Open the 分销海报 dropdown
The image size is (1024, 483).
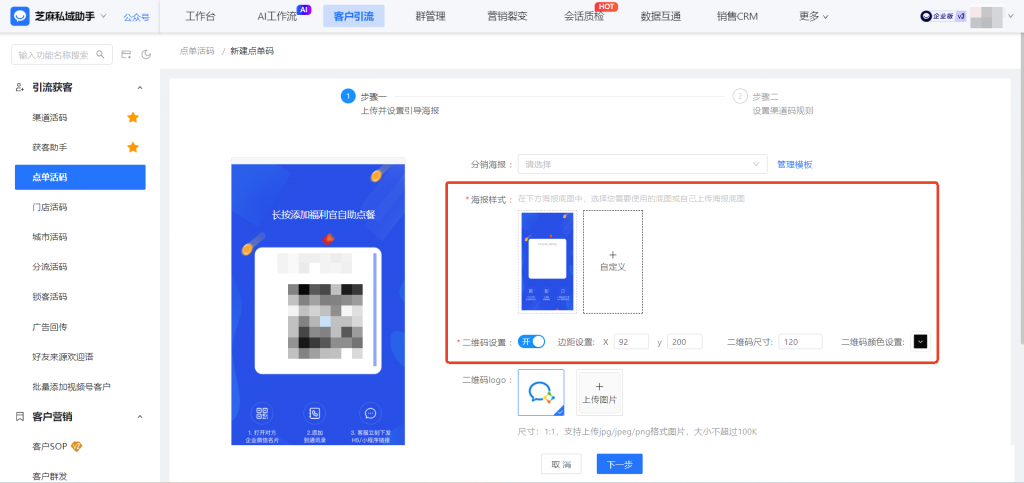[643, 164]
